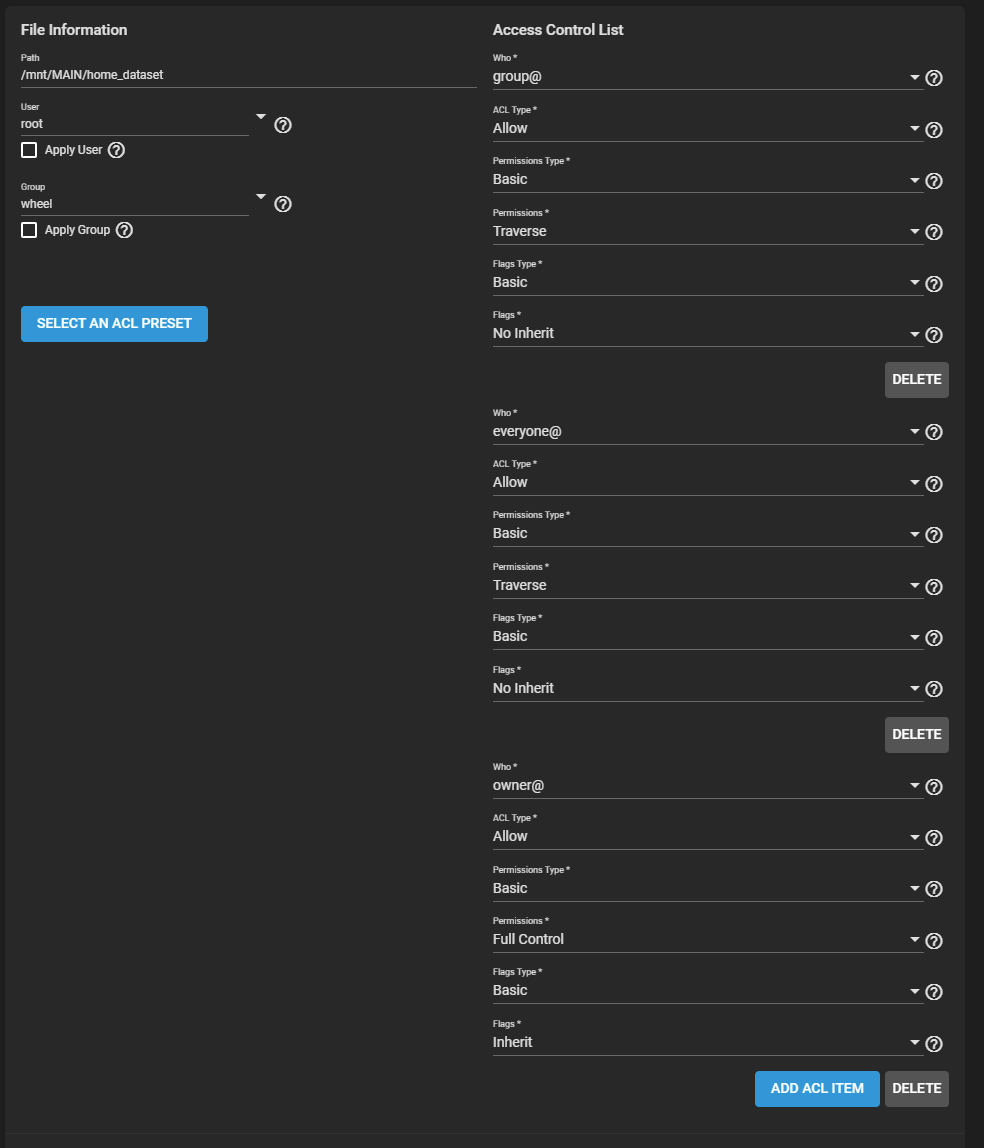Expand the Group dropdown showing wheel
The image size is (984, 1148).
[x=144, y=204]
